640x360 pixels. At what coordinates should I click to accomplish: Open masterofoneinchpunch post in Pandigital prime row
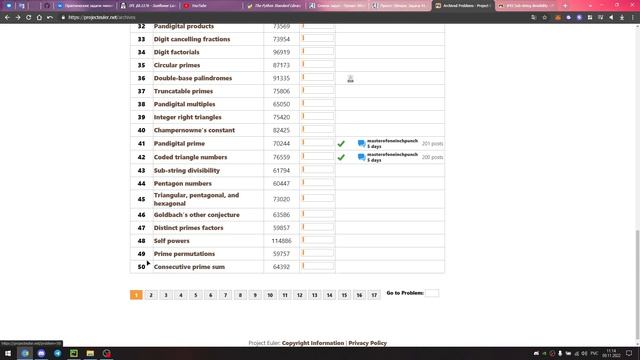[392, 141]
